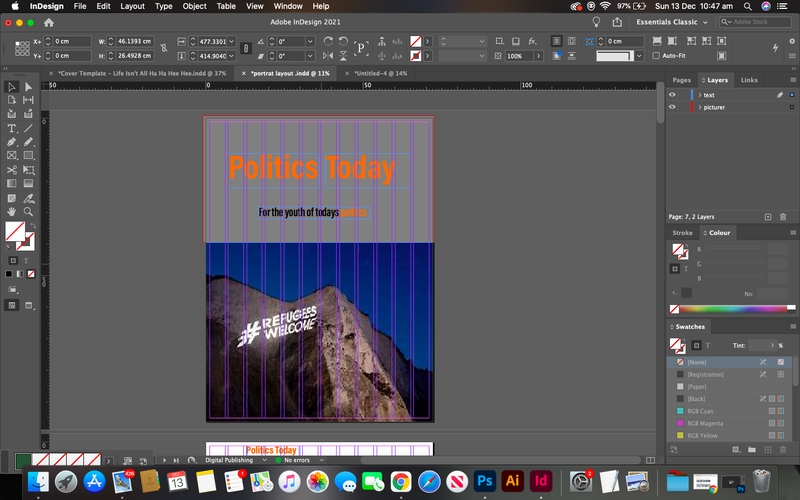Open Illustrator from the Dock
The width and height of the screenshot is (800, 500).
click(x=513, y=481)
